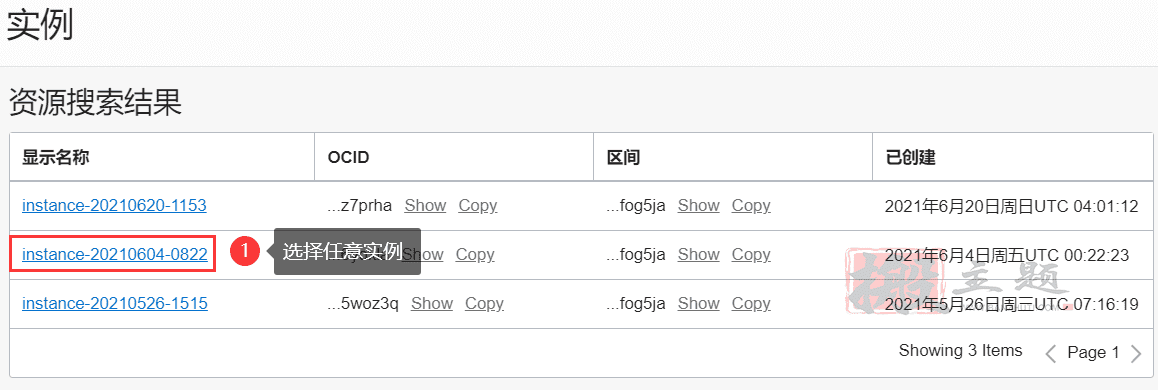Viewport: 1158px width, 390px height.
Task: Copy compartment of instance-20210604-0822
Action: pyautogui.click(x=751, y=254)
